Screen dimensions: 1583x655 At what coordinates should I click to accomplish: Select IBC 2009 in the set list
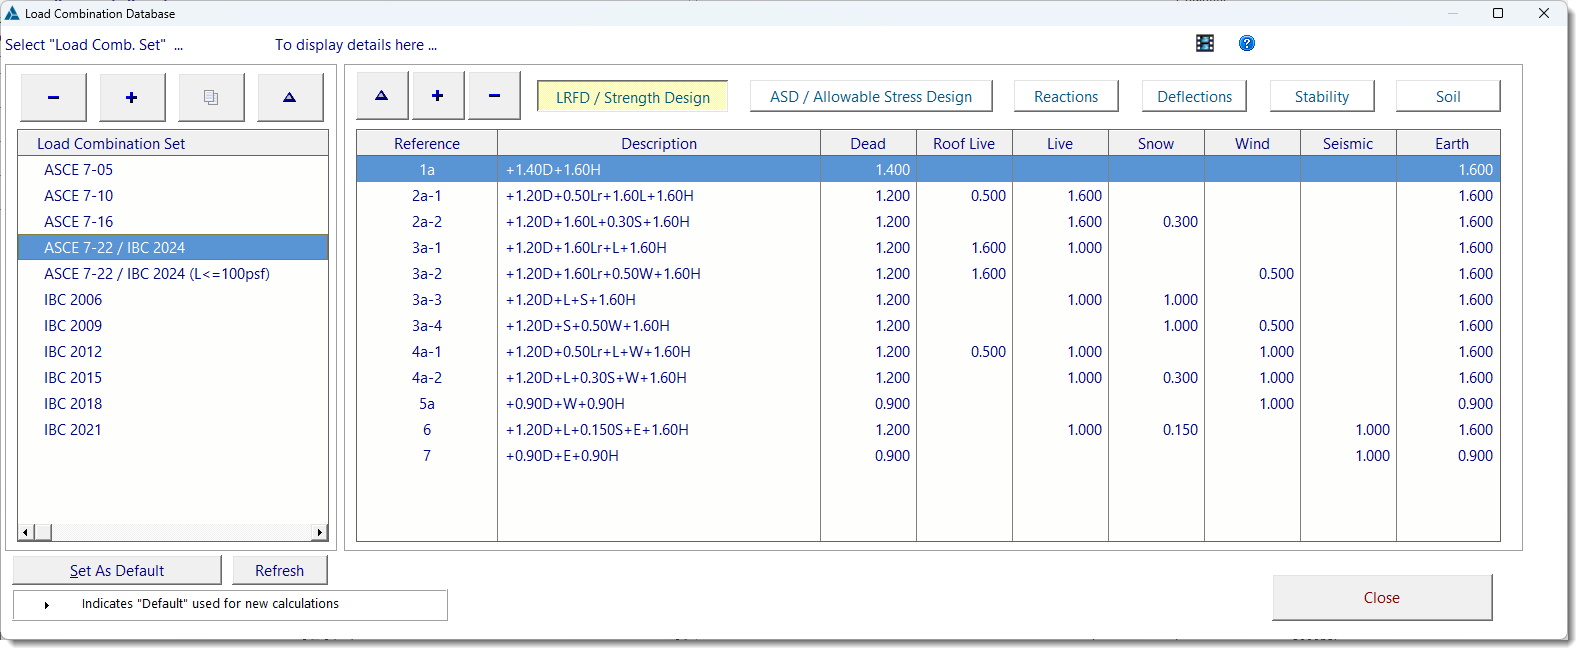173,326
